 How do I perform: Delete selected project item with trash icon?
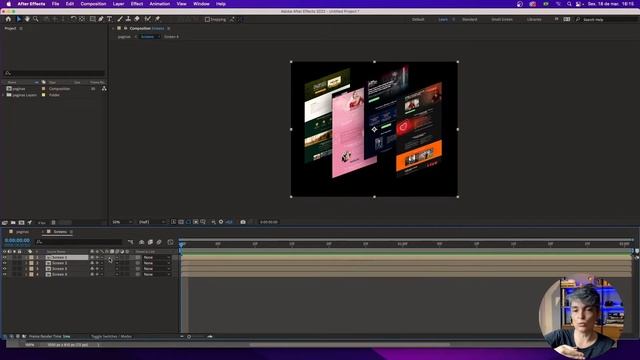(53, 222)
